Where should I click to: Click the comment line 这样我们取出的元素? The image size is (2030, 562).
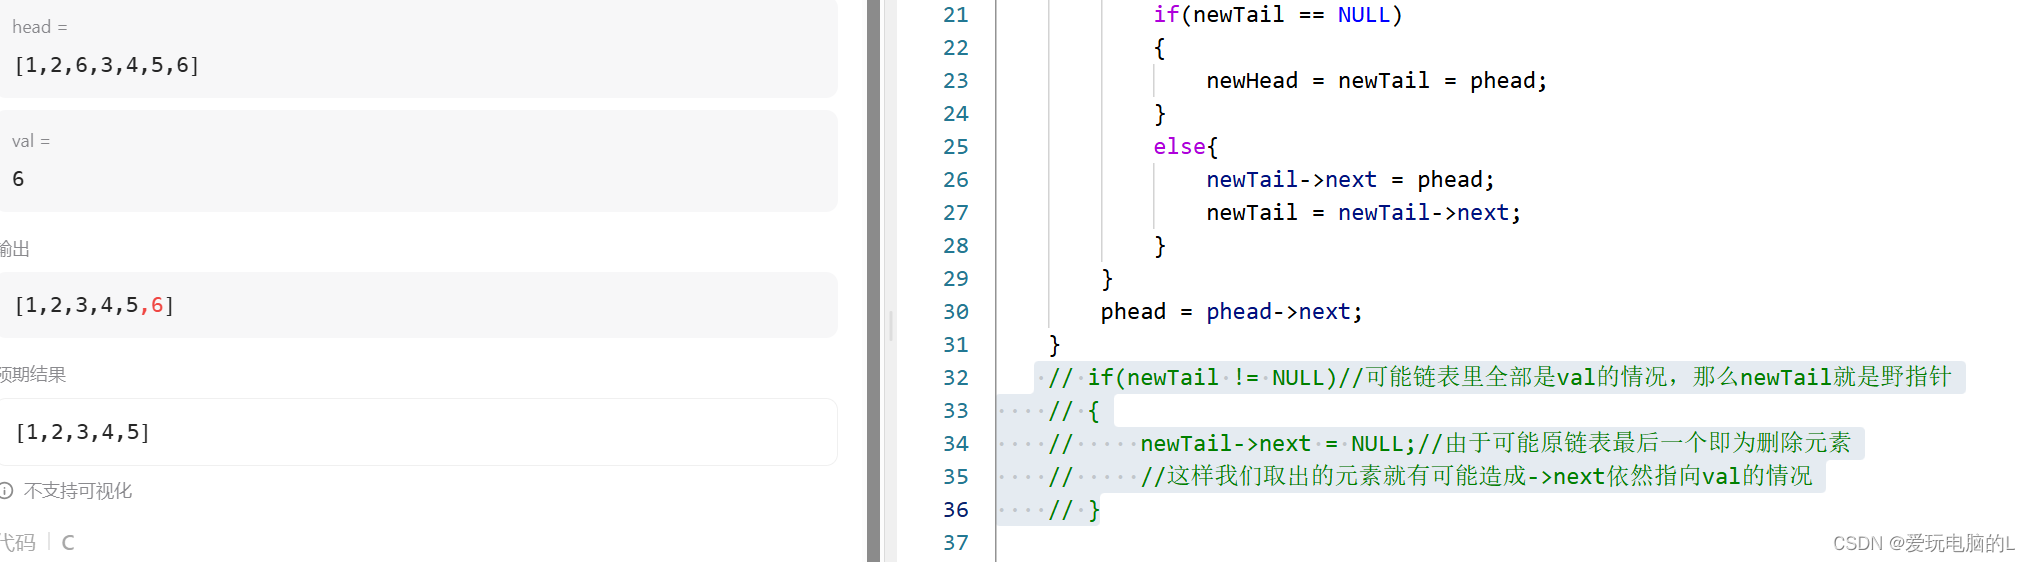(x=1430, y=477)
